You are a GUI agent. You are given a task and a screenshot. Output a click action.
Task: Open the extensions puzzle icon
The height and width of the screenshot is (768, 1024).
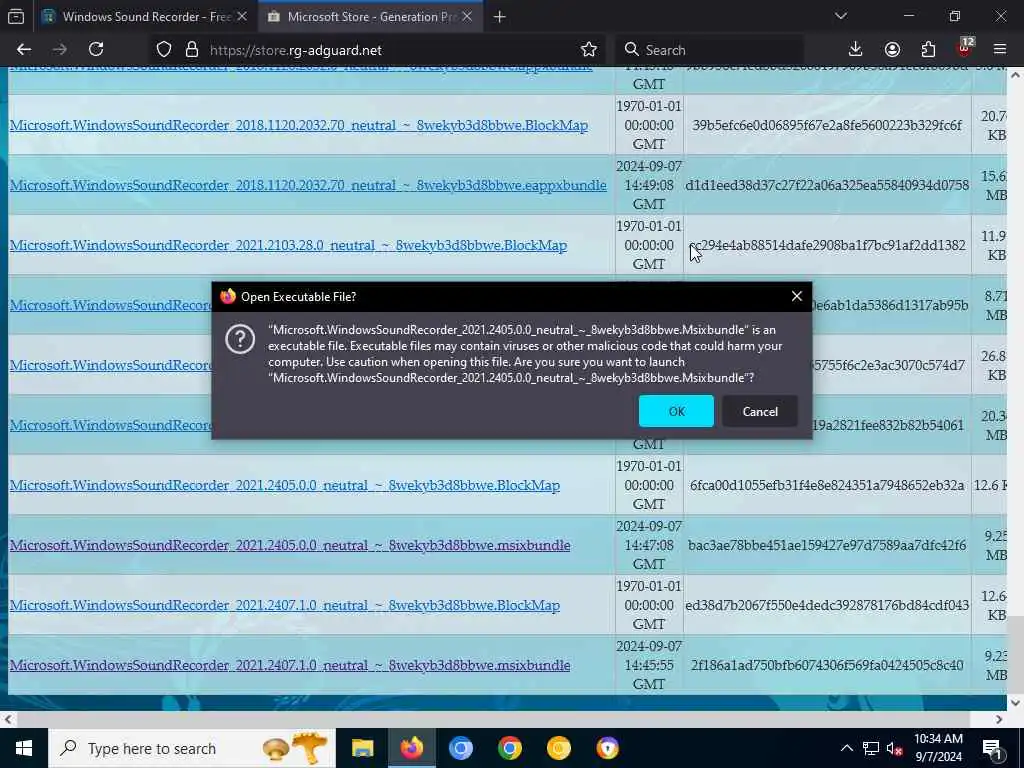pos(928,50)
